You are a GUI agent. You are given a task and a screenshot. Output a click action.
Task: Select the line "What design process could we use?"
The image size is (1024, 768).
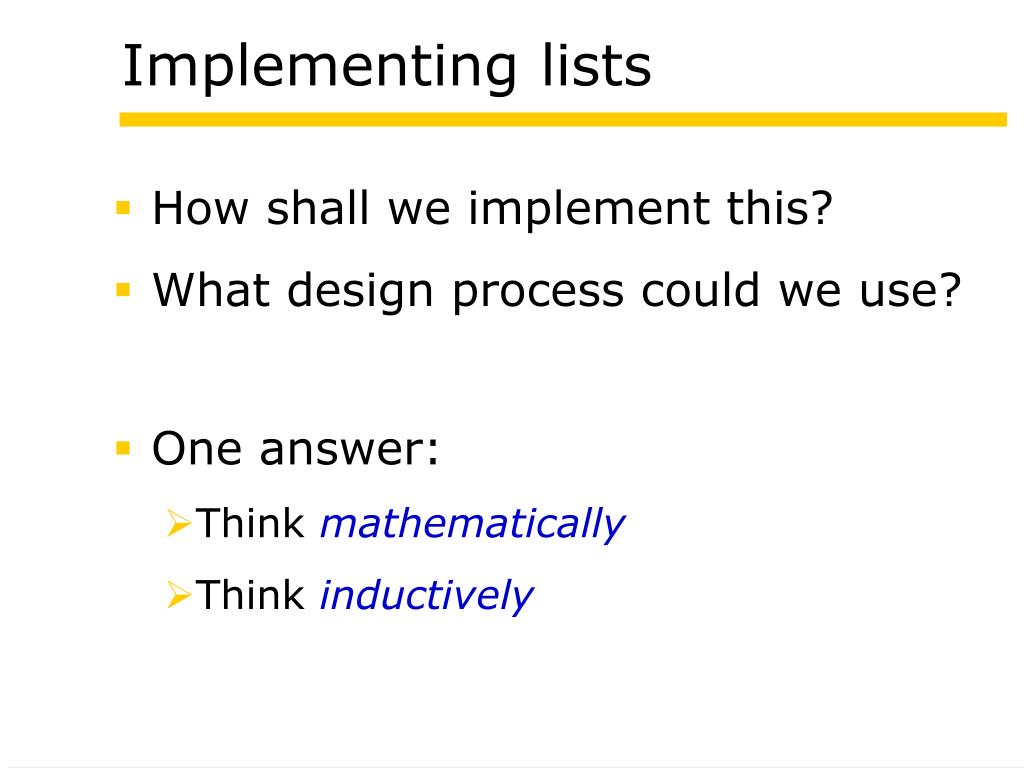pos(557,291)
